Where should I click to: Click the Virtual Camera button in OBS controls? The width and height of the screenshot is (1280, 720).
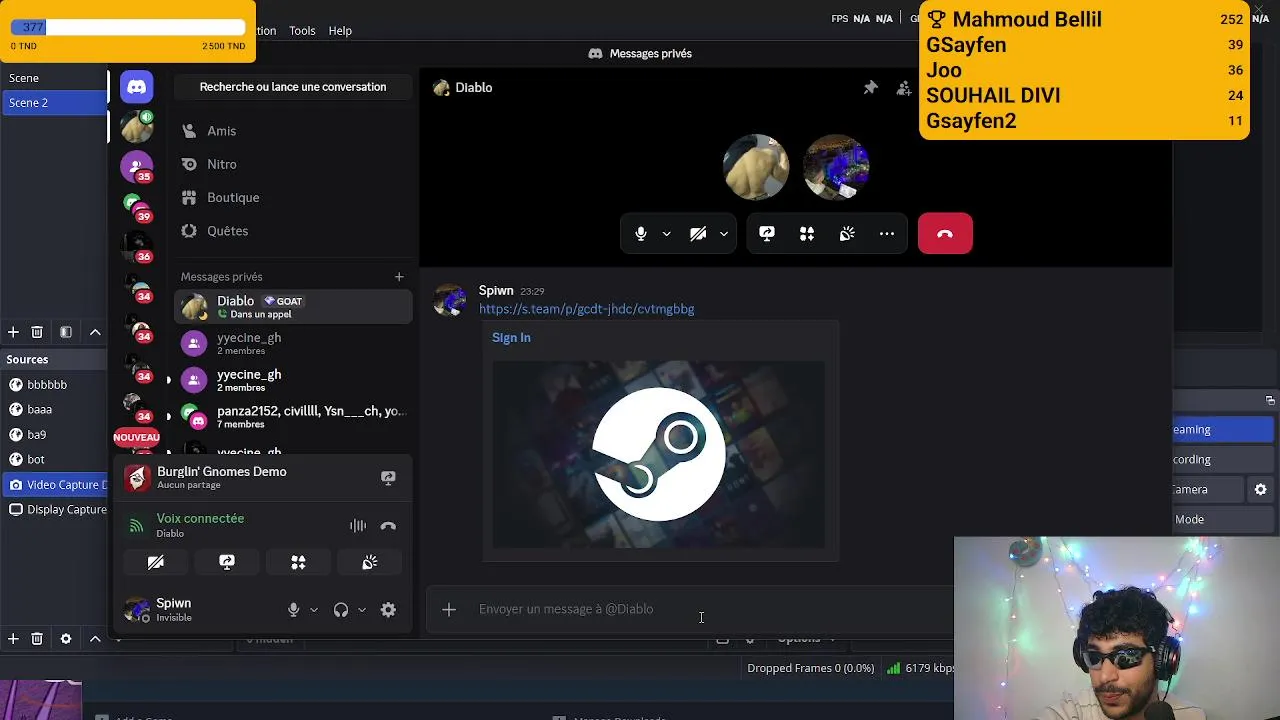coord(1208,489)
